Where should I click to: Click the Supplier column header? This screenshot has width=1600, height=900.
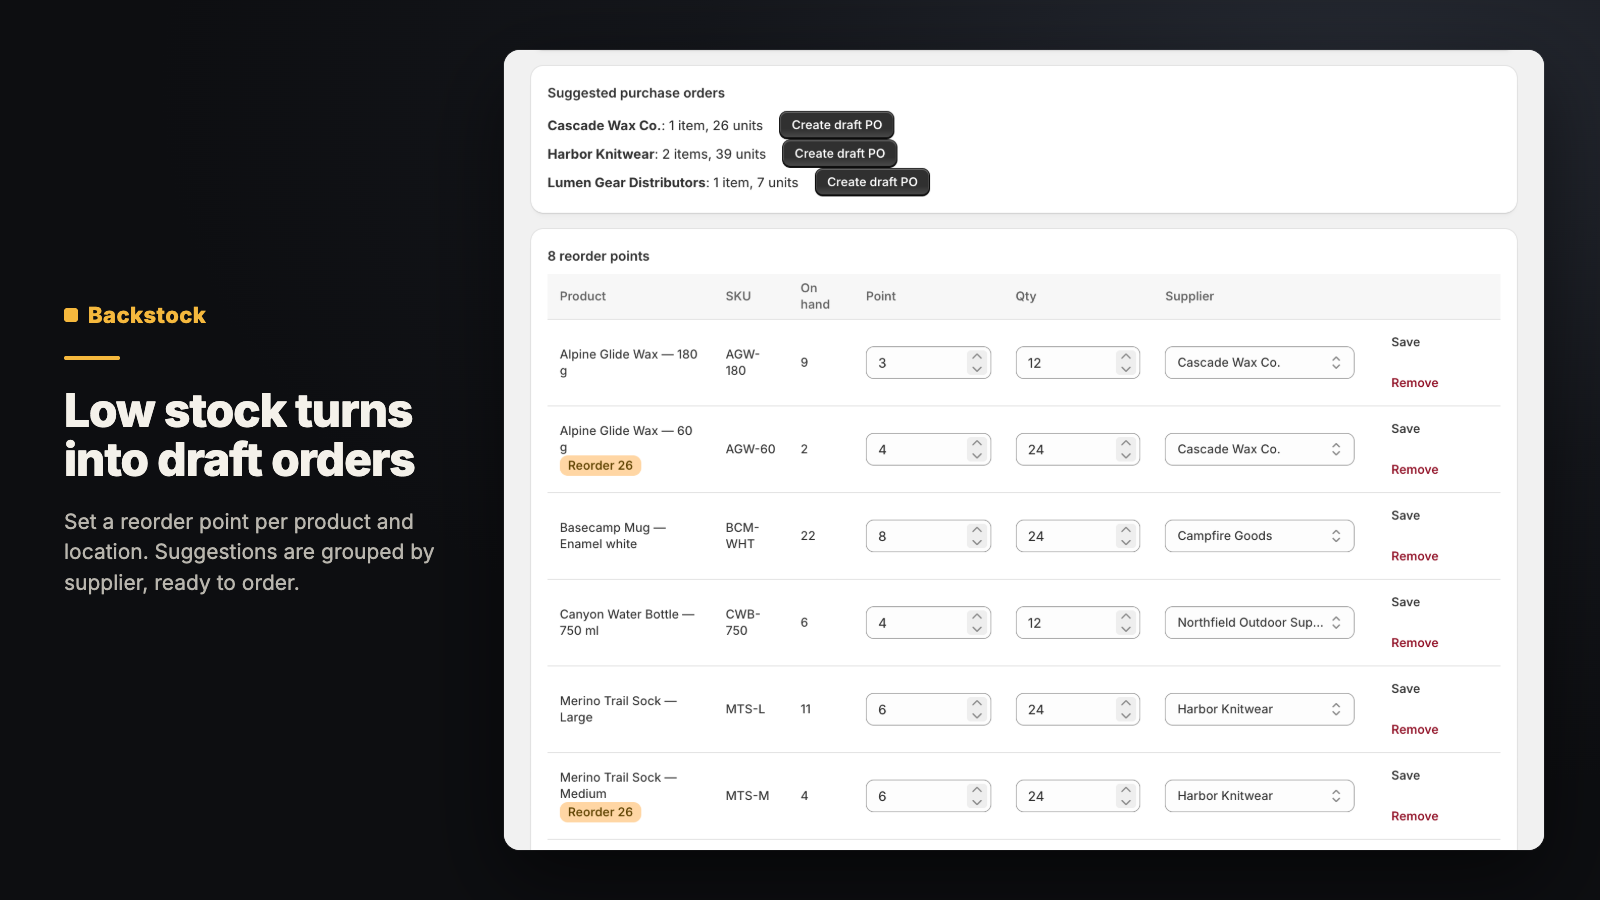[x=1189, y=297]
